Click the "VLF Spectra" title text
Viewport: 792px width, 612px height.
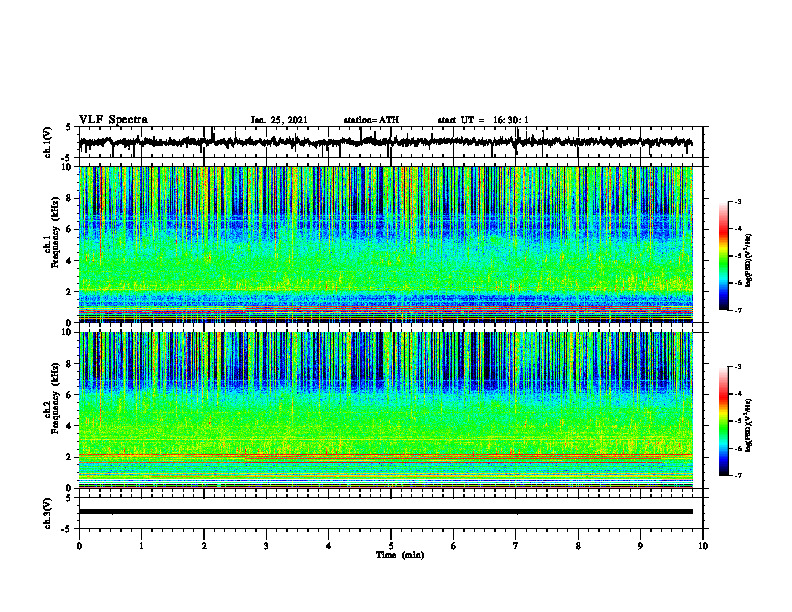click(x=113, y=120)
